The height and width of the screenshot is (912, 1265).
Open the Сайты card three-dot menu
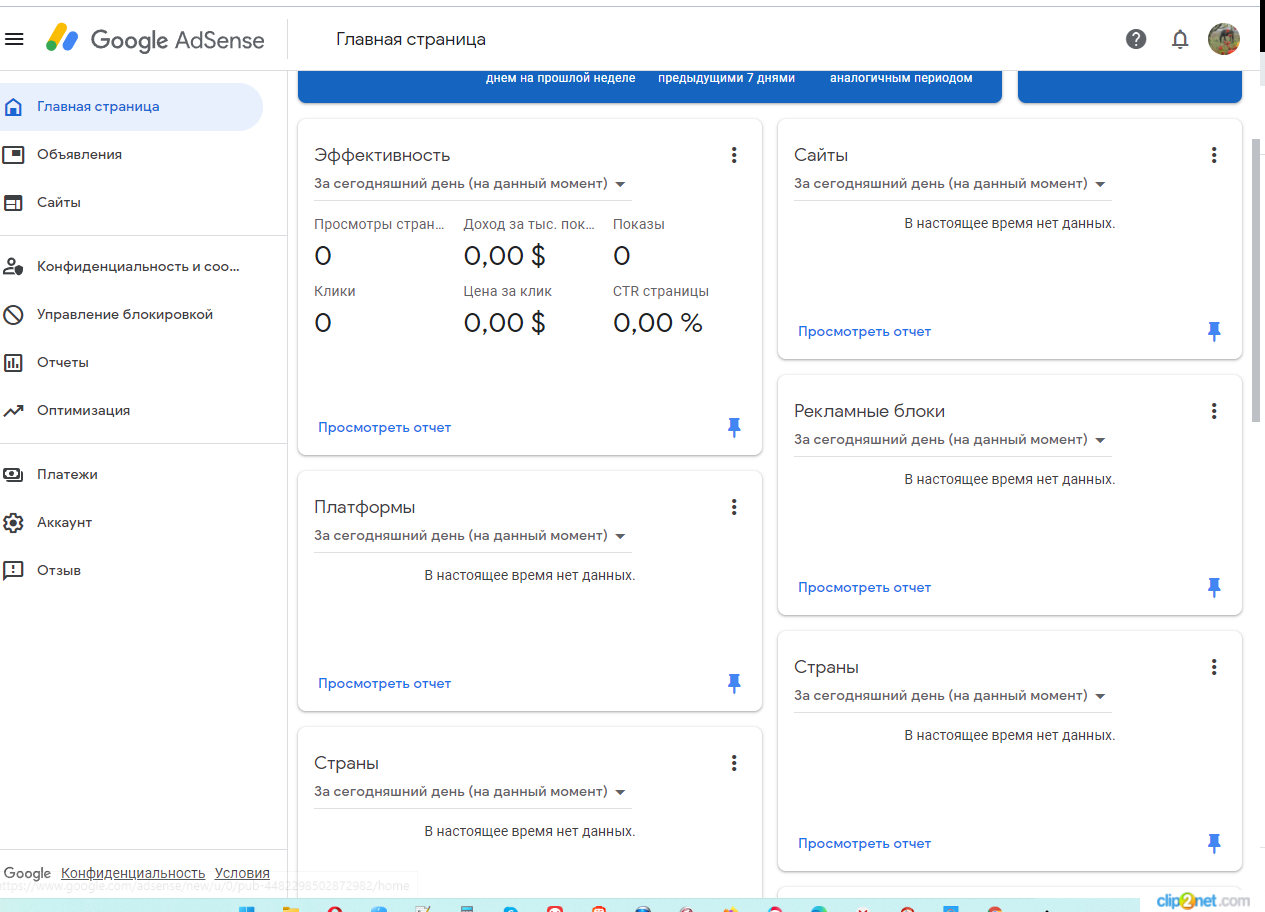(x=1214, y=155)
